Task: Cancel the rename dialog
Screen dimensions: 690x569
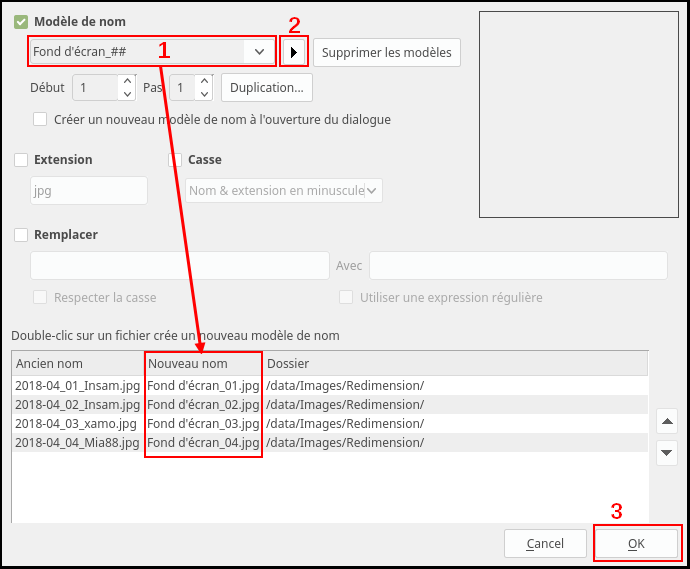Action: coord(545,544)
